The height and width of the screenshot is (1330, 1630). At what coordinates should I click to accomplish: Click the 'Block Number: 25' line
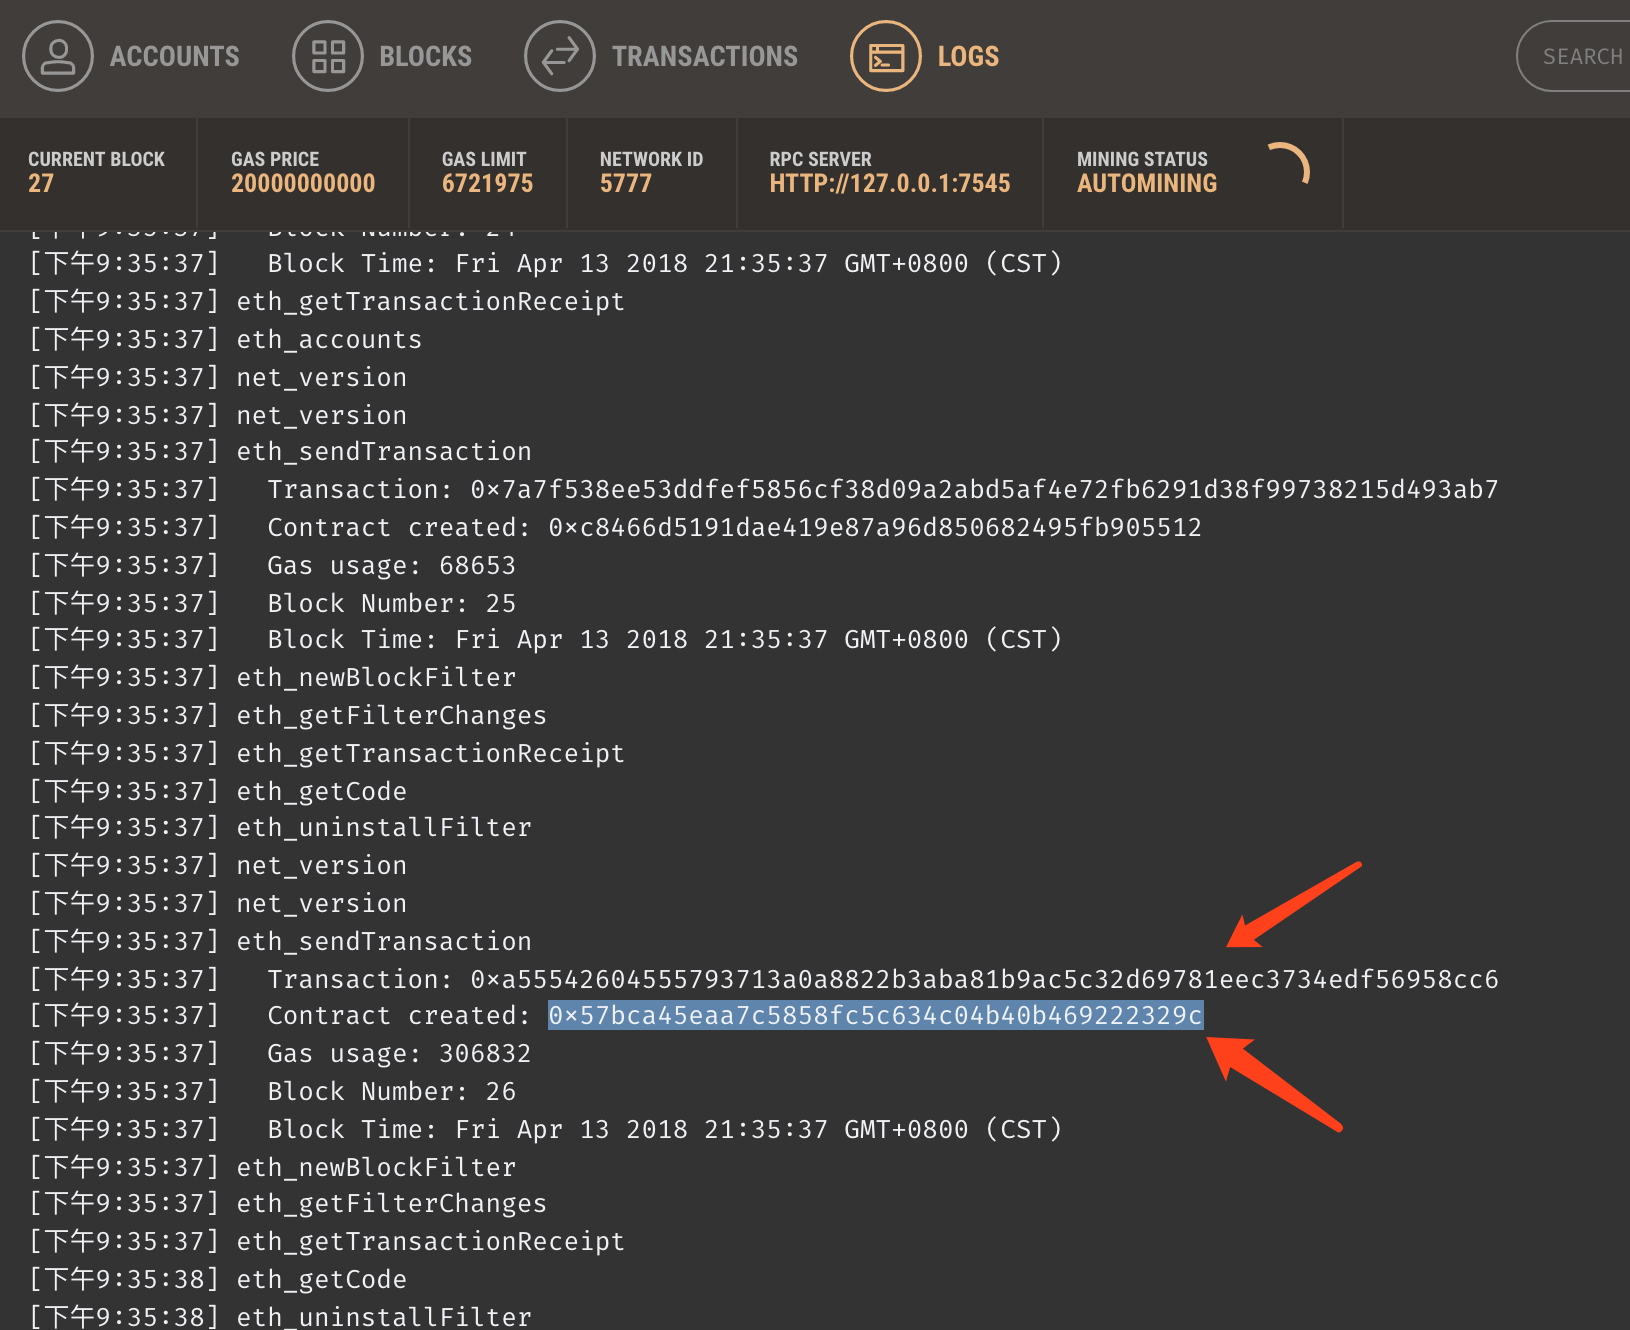point(392,604)
